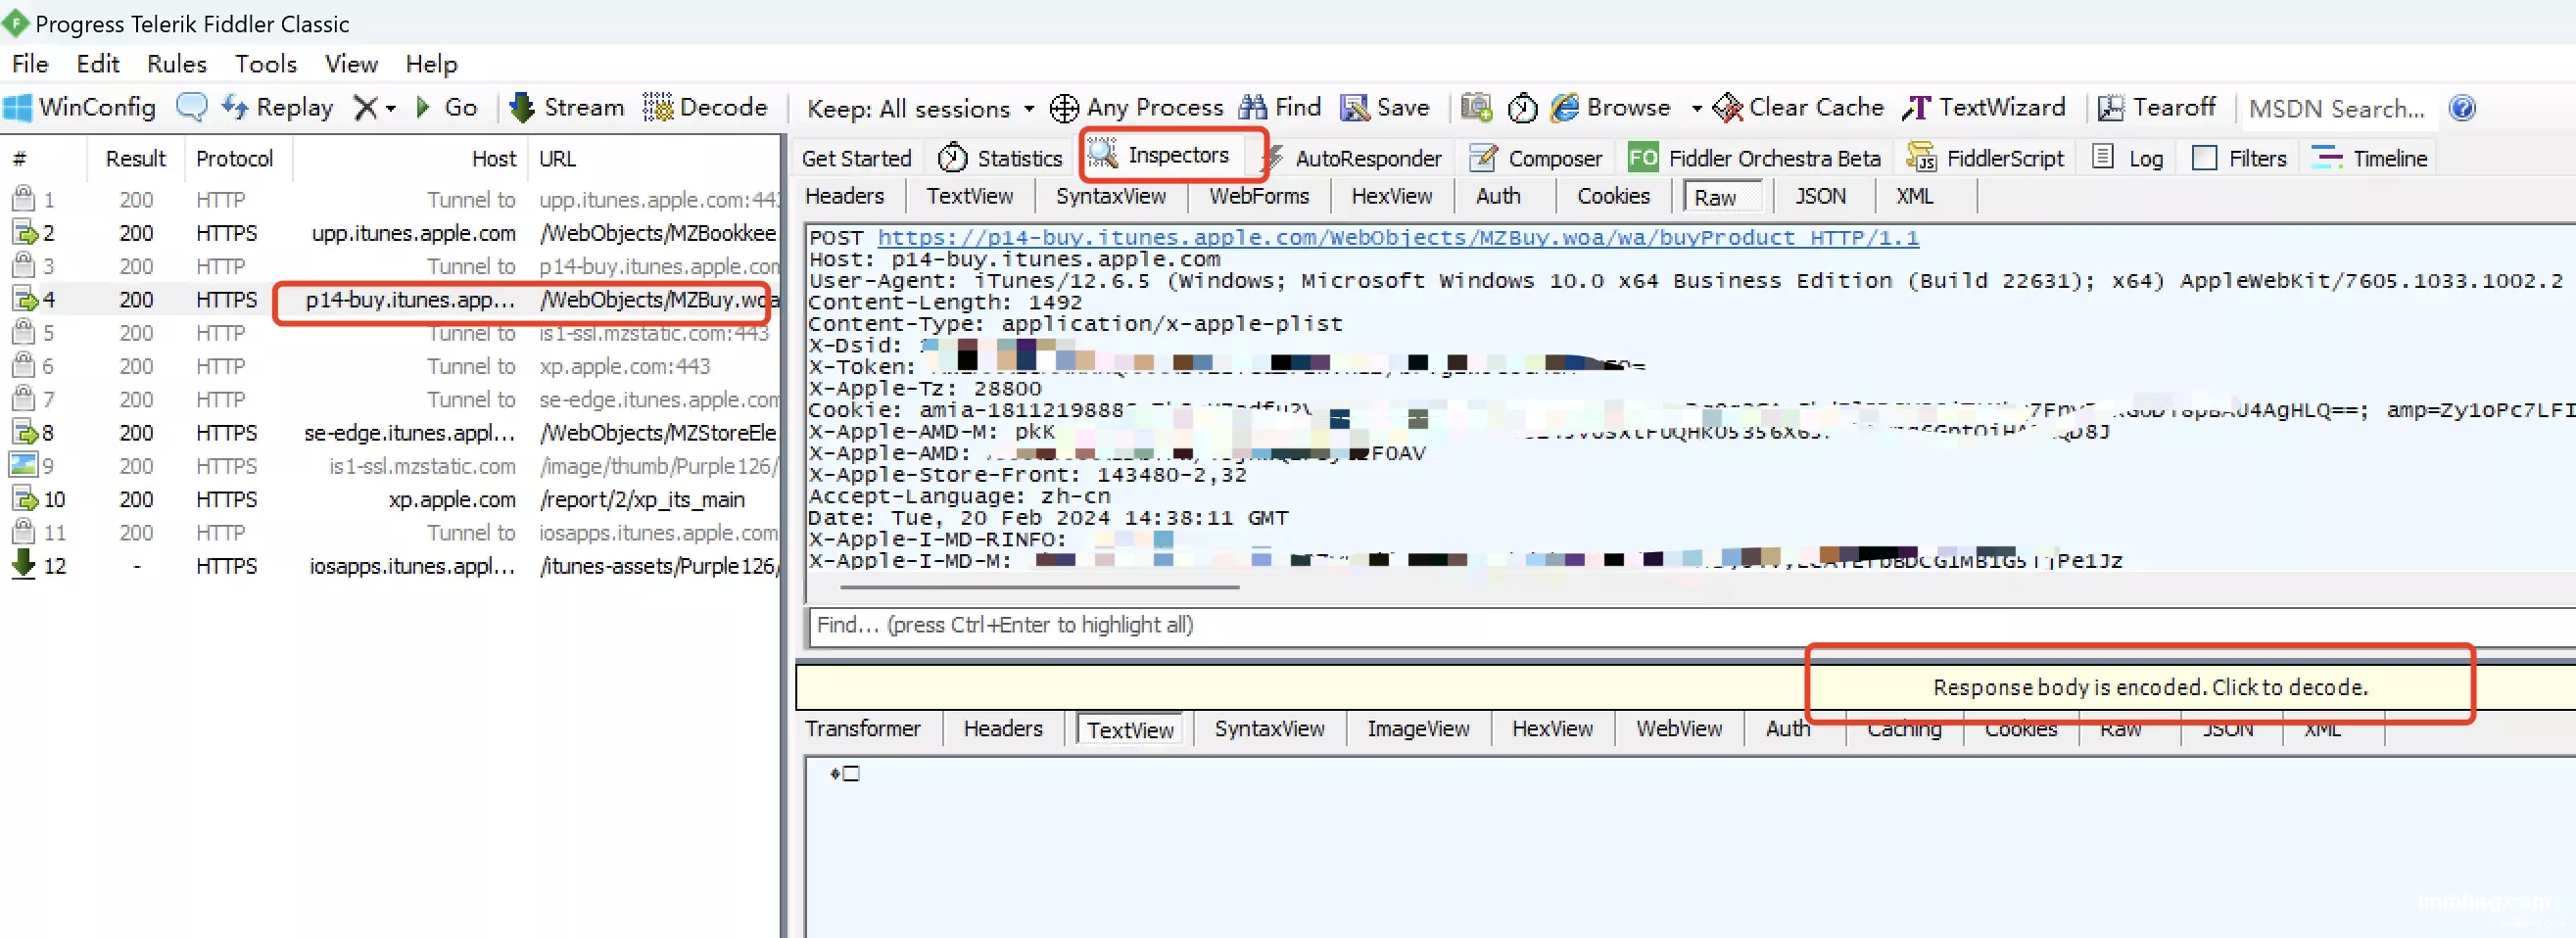Expand the Browse dropdown arrow

tap(1696, 108)
